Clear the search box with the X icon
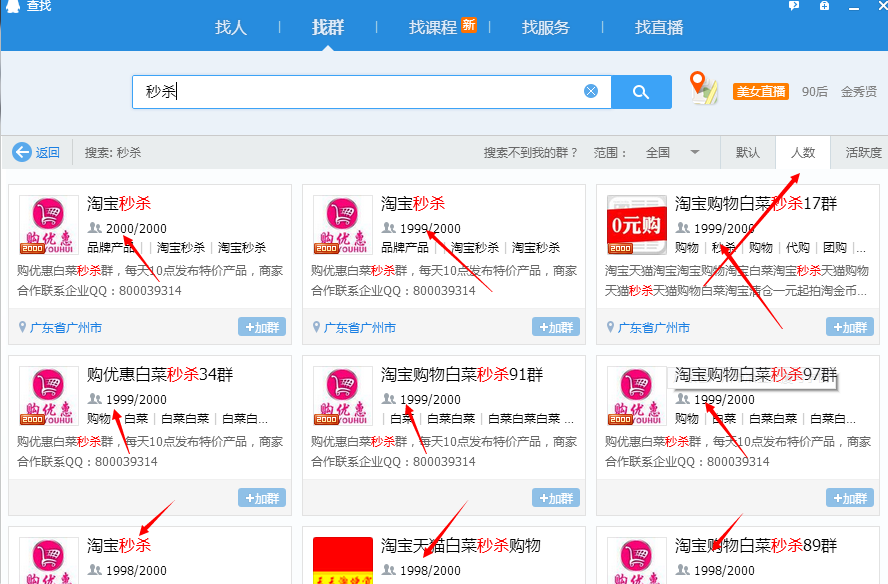Screen dimensions: 888x584 591,91
